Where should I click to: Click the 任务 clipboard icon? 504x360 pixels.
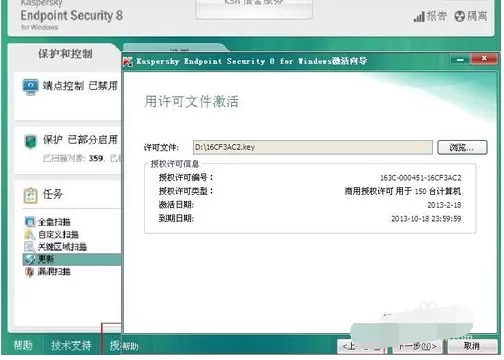pyautogui.click(x=30, y=195)
